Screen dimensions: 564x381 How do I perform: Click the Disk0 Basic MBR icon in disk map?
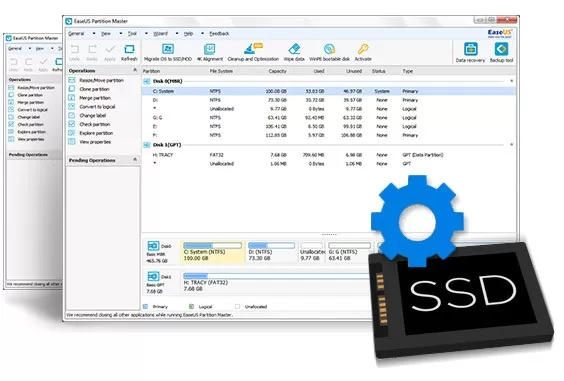coord(153,246)
